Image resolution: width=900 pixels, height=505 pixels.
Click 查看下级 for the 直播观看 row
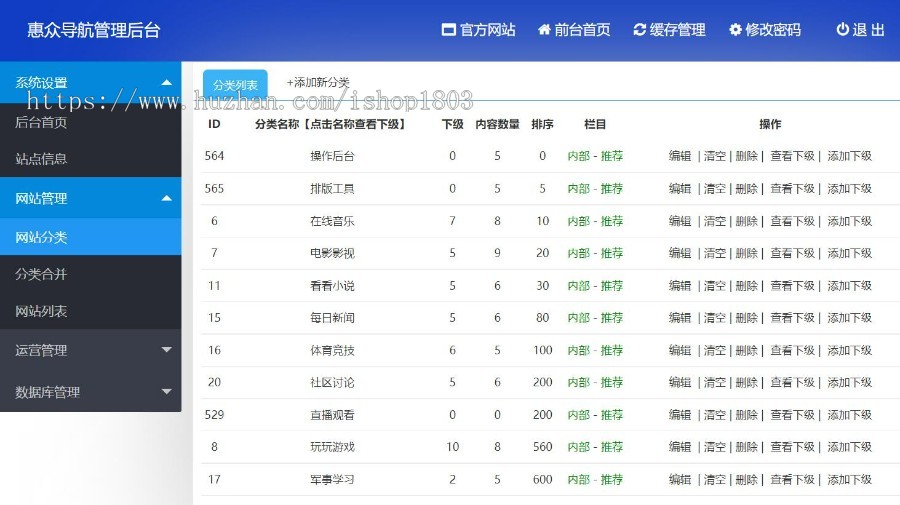pyautogui.click(x=793, y=415)
